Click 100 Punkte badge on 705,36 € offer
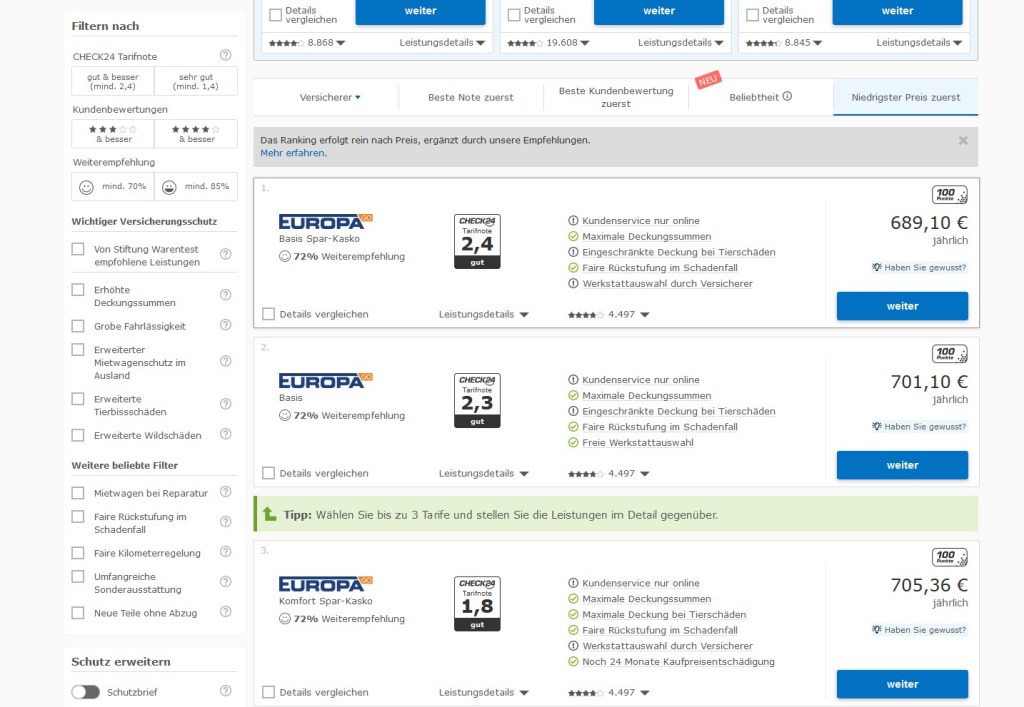 pos(950,558)
